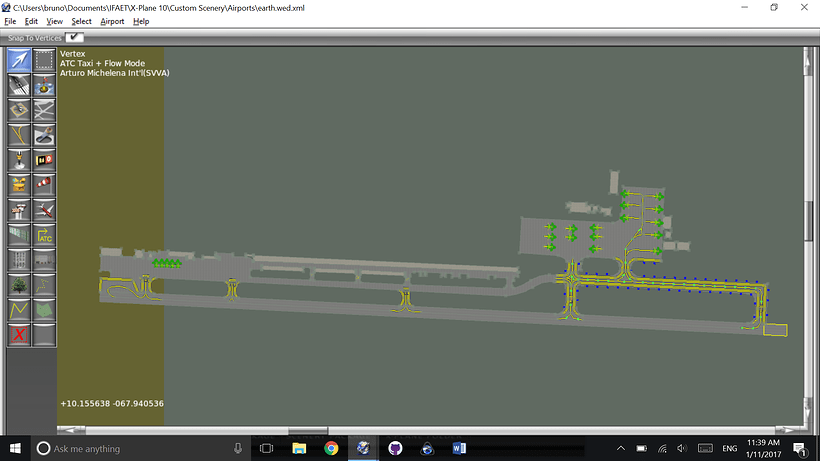Choose the Taxi Sign tool

[44, 160]
